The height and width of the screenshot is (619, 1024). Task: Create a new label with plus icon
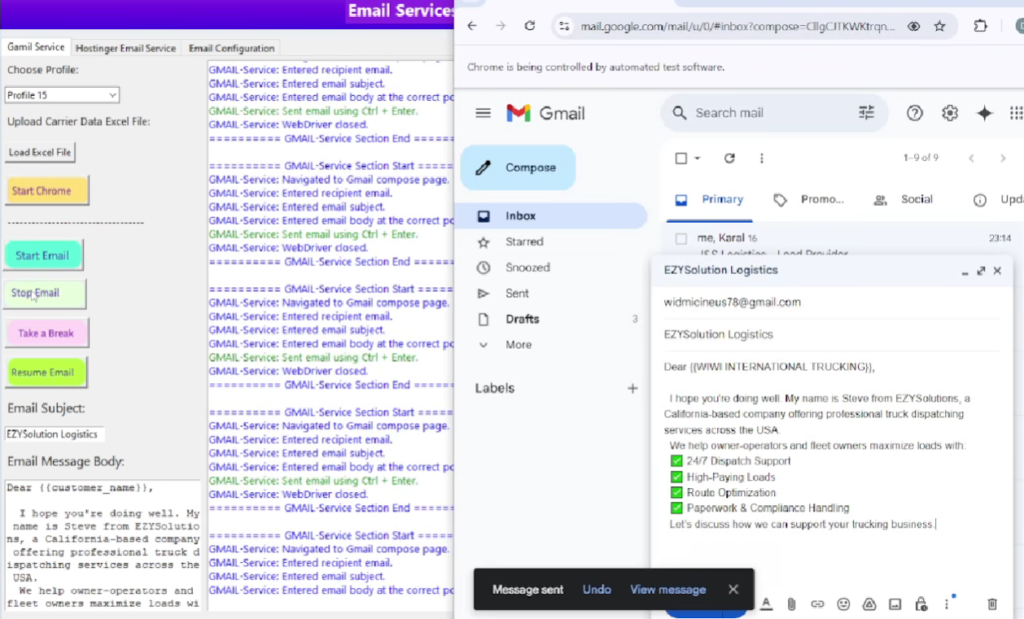coord(632,389)
